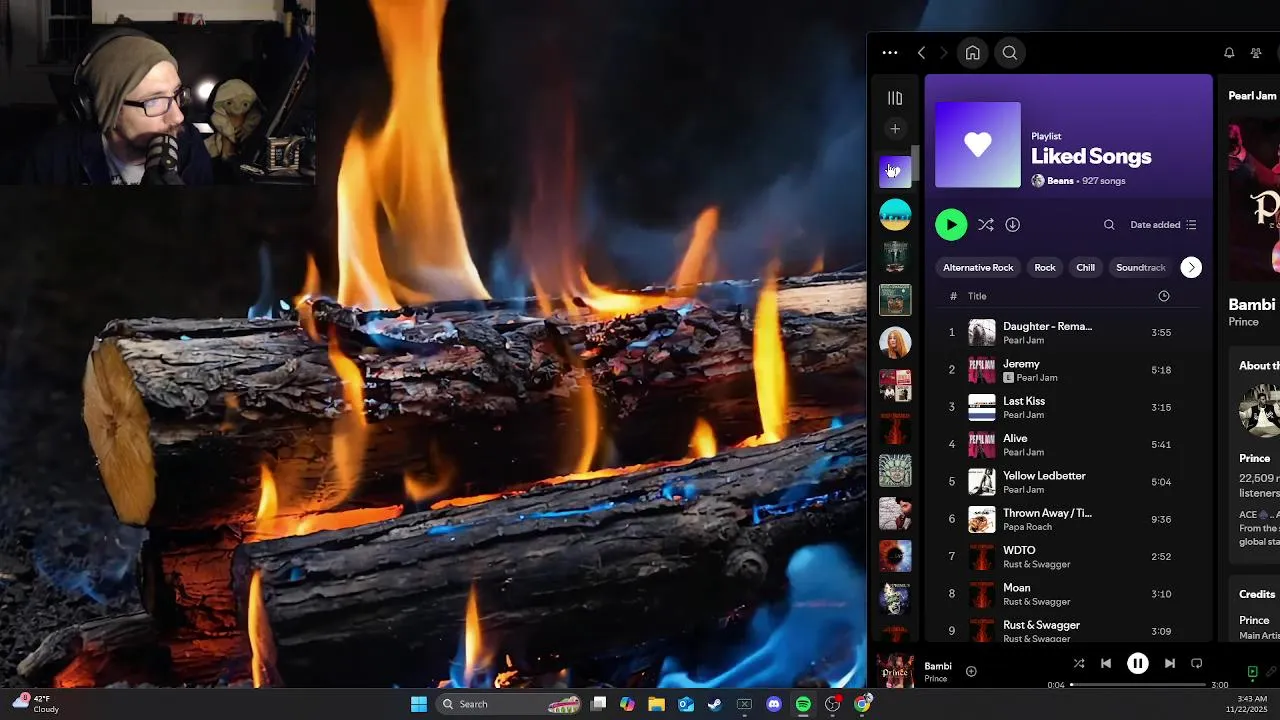This screenshot has height=720, width=1280.
Task: Open Outlook from the taskbar
Action: [x=686, y=704]
